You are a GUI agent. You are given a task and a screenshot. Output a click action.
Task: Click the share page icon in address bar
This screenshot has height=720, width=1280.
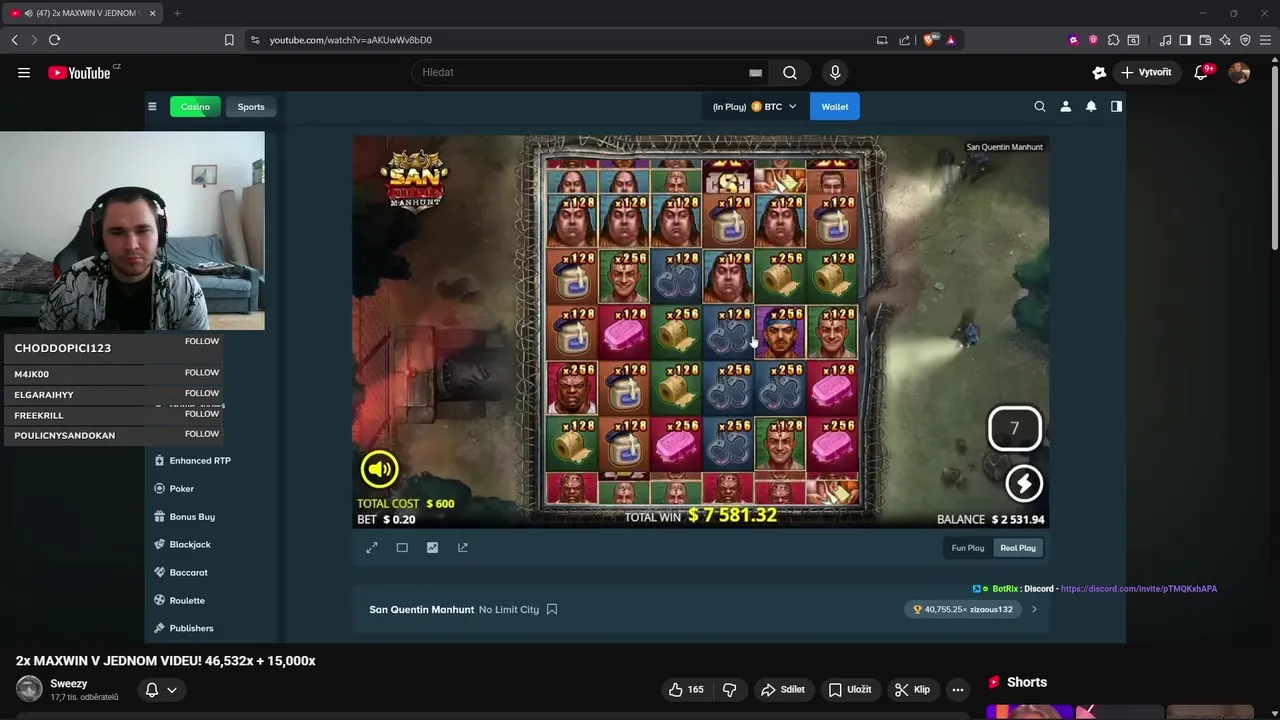point(905,40)
